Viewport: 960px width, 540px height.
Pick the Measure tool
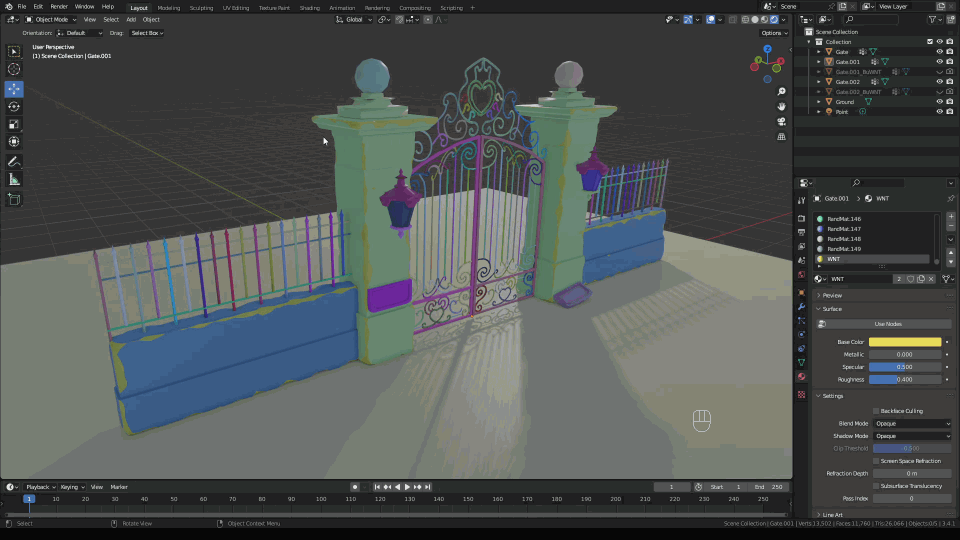click(14, 179)
